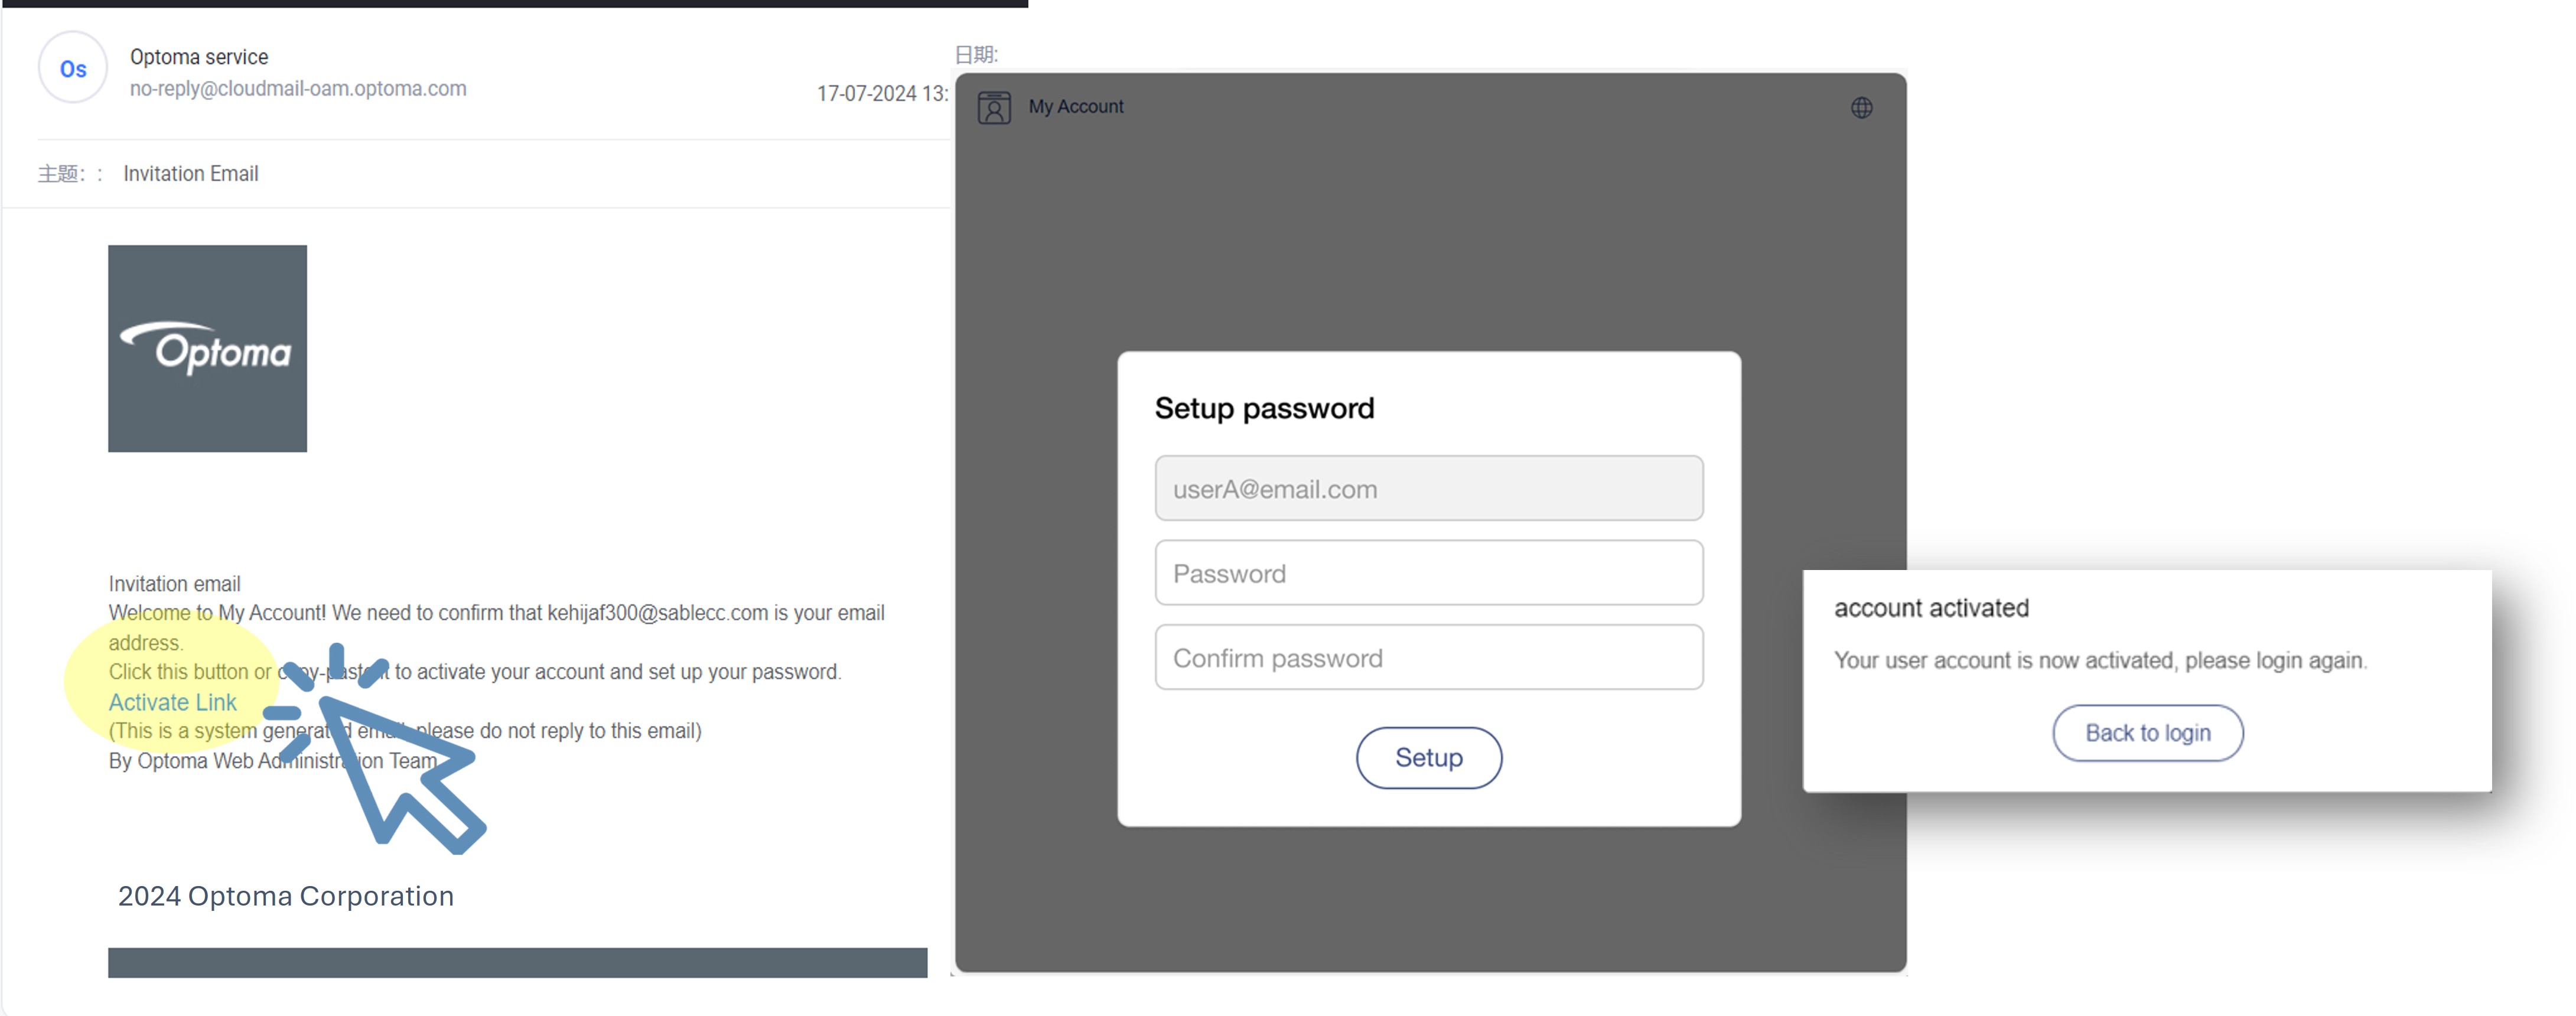This screenshot has height=1016, width=2576.
Task: Click the Setup button
Action: coord(1428,757)
